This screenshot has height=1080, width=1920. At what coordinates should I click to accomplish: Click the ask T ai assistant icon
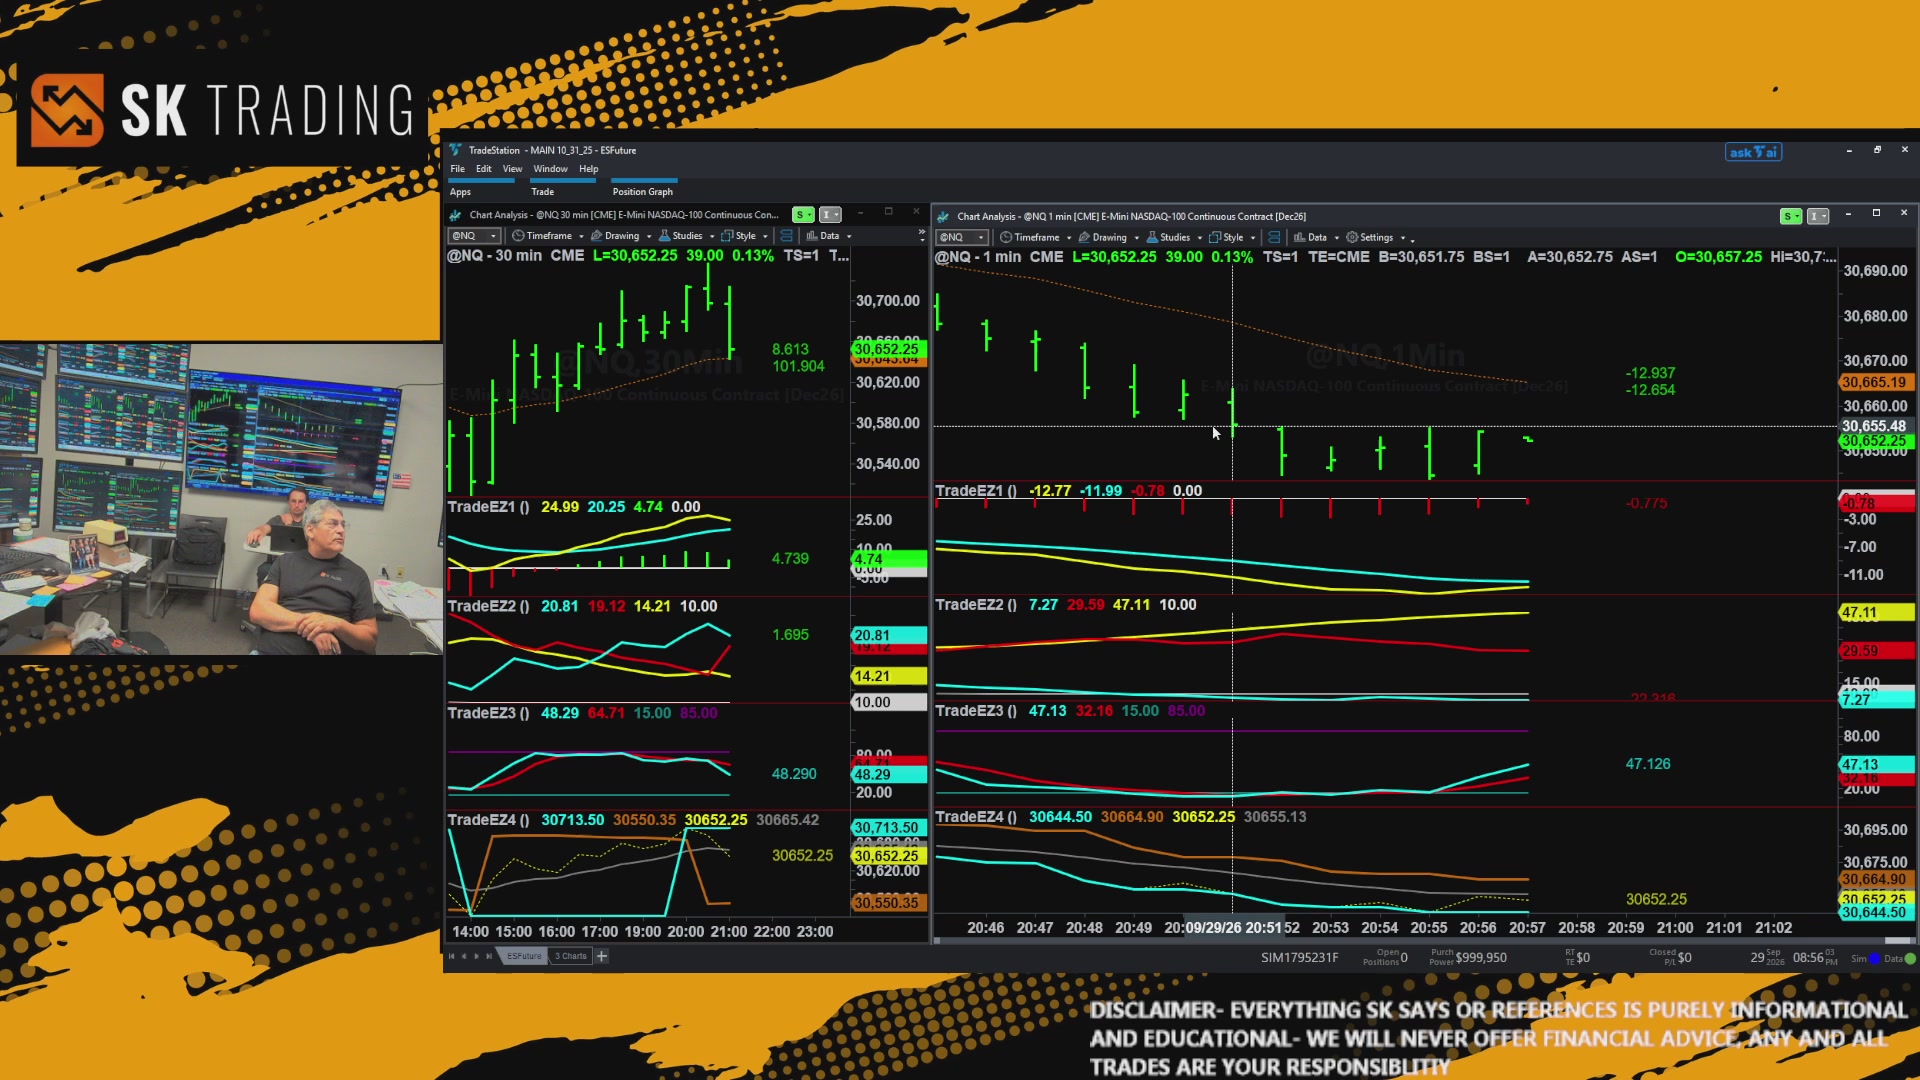pos(1753,152)
